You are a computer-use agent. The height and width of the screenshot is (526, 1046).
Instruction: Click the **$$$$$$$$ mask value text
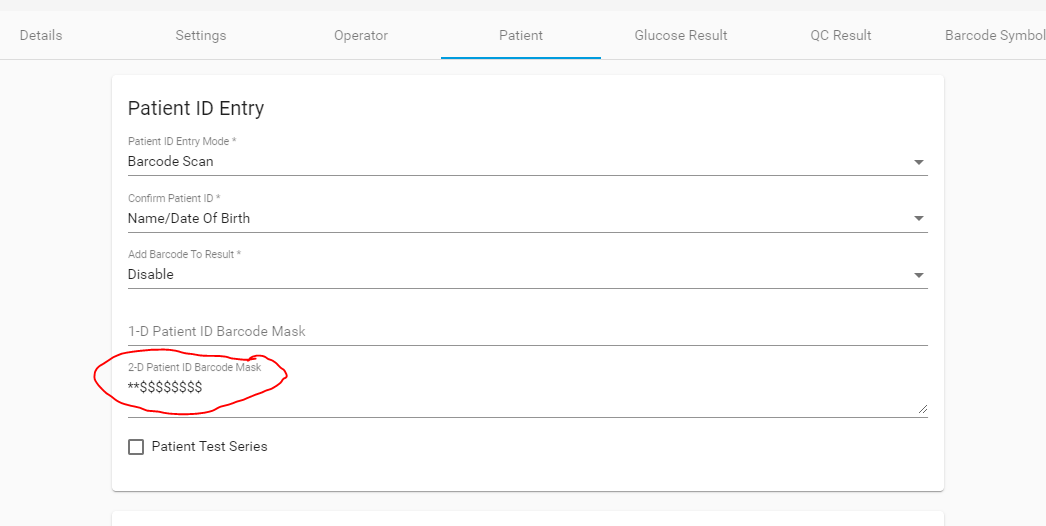point(165,387)
